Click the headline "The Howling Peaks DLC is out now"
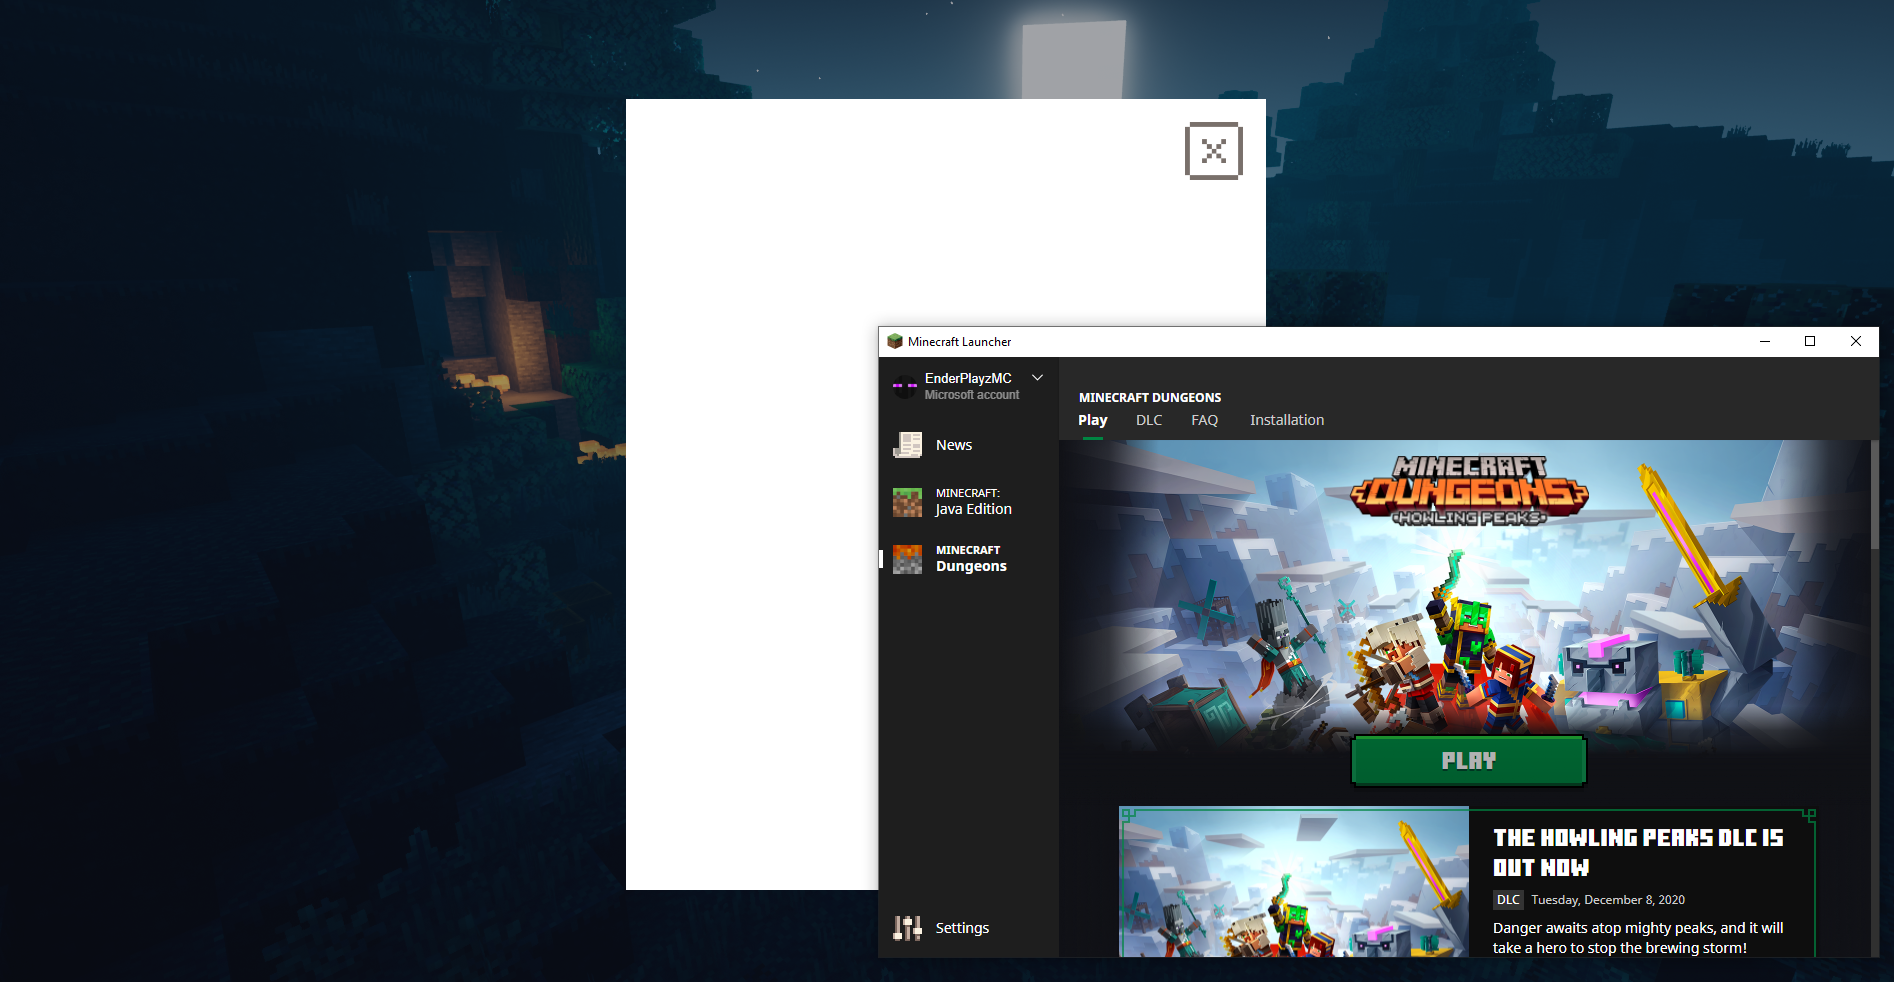The image size is (1894, 982). click(x=1638, y=852)
